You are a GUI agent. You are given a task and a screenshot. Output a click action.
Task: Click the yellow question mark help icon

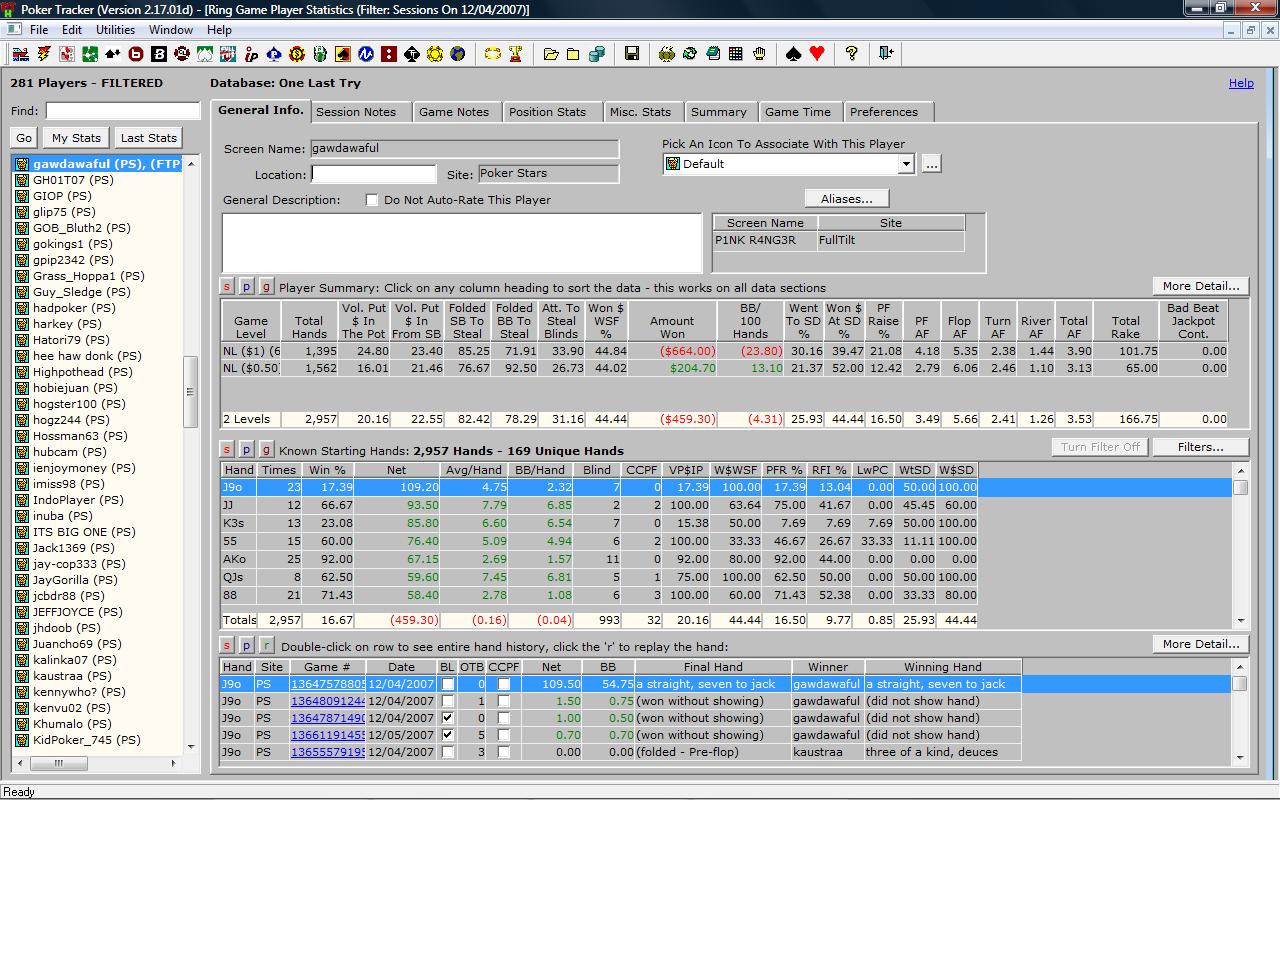pyautogui.click(x=851, y=54)
